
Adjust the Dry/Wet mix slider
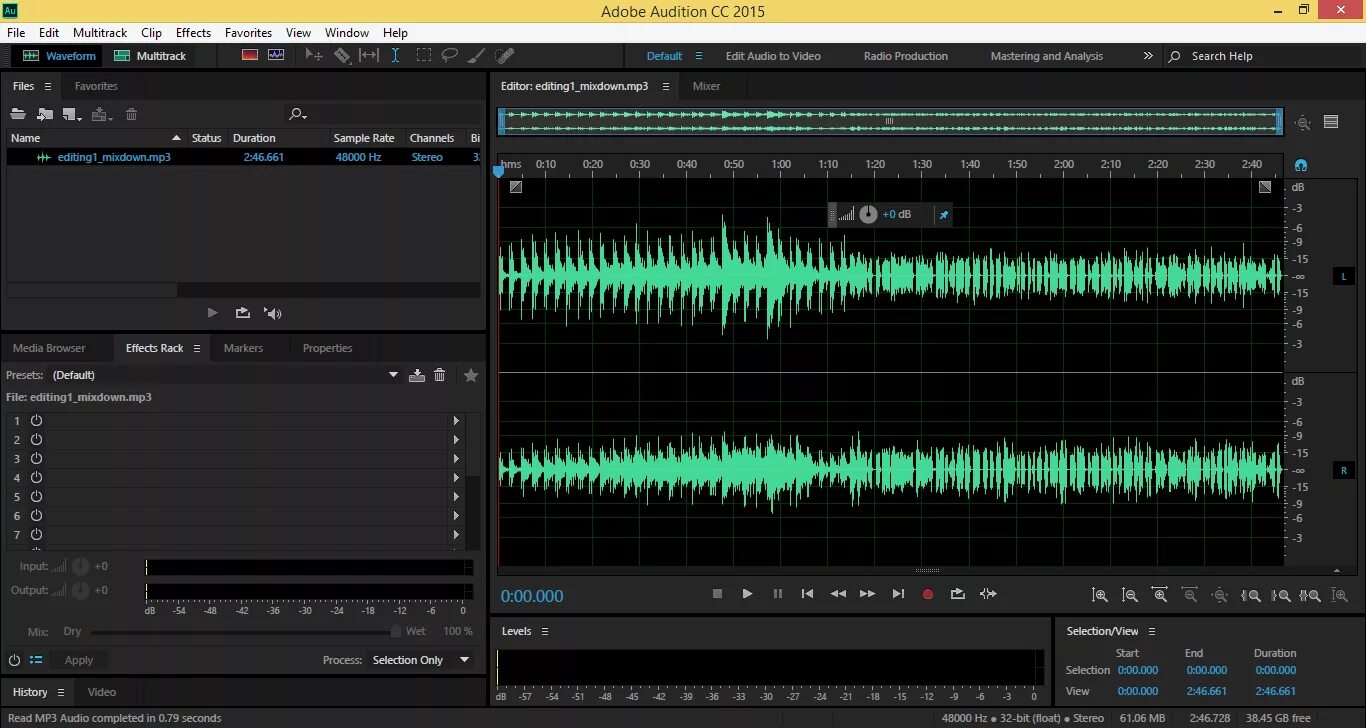tap(246, 632)
